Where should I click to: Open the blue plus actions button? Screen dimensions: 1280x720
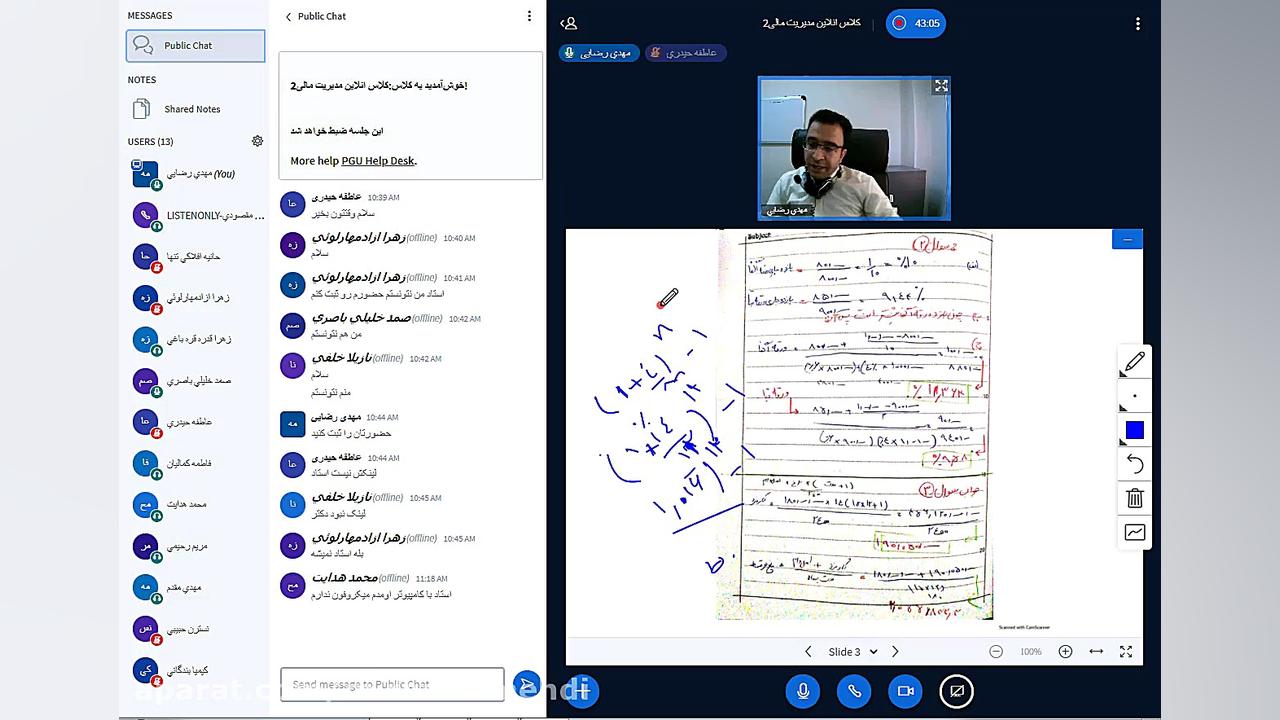point(581,691)
